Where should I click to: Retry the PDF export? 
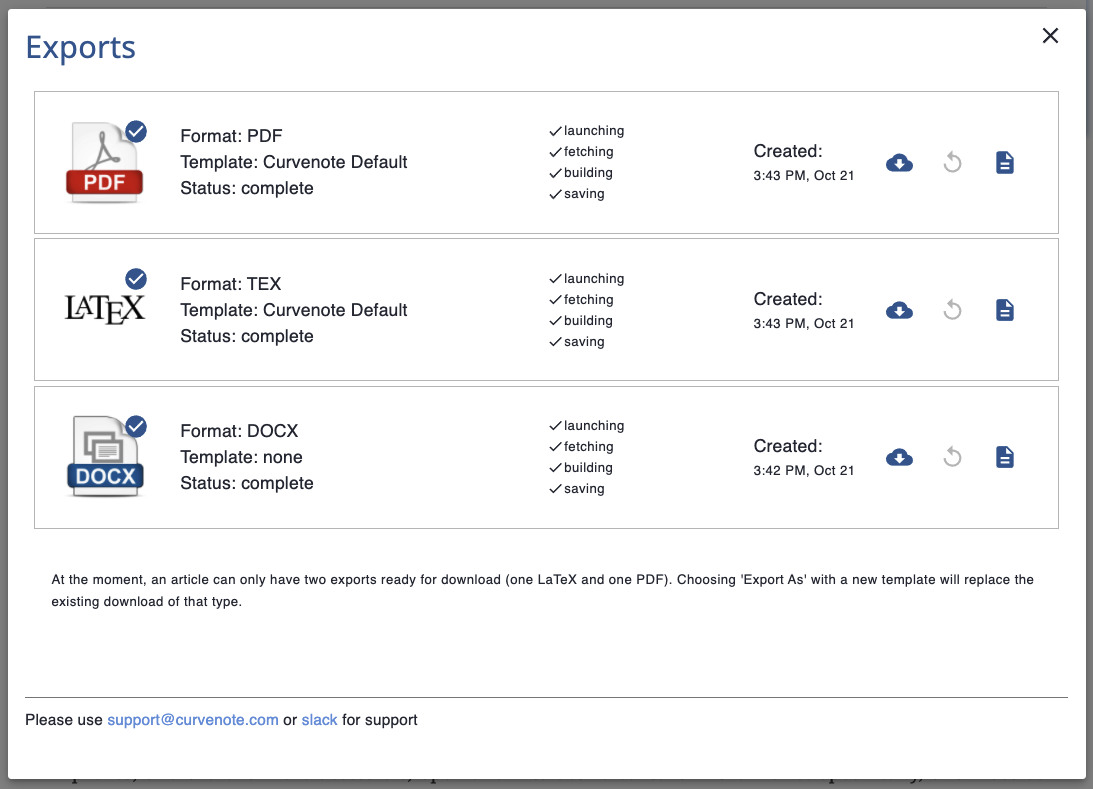(951, 162)
